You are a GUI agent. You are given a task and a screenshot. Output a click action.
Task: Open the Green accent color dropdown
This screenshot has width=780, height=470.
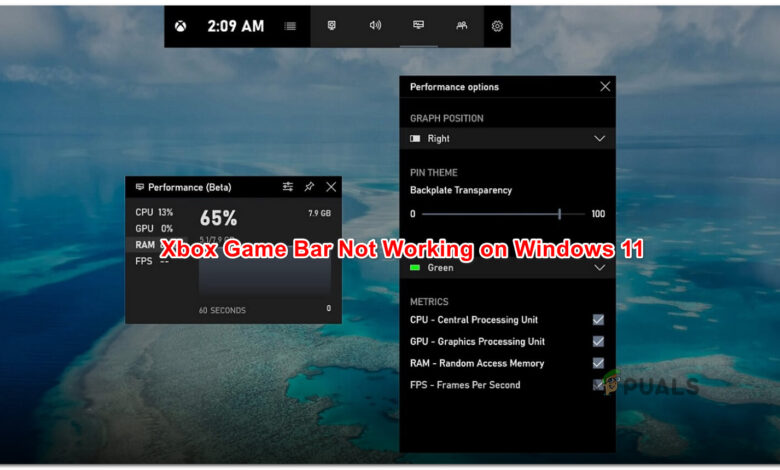pyautogui.click(x=507, y=268)
